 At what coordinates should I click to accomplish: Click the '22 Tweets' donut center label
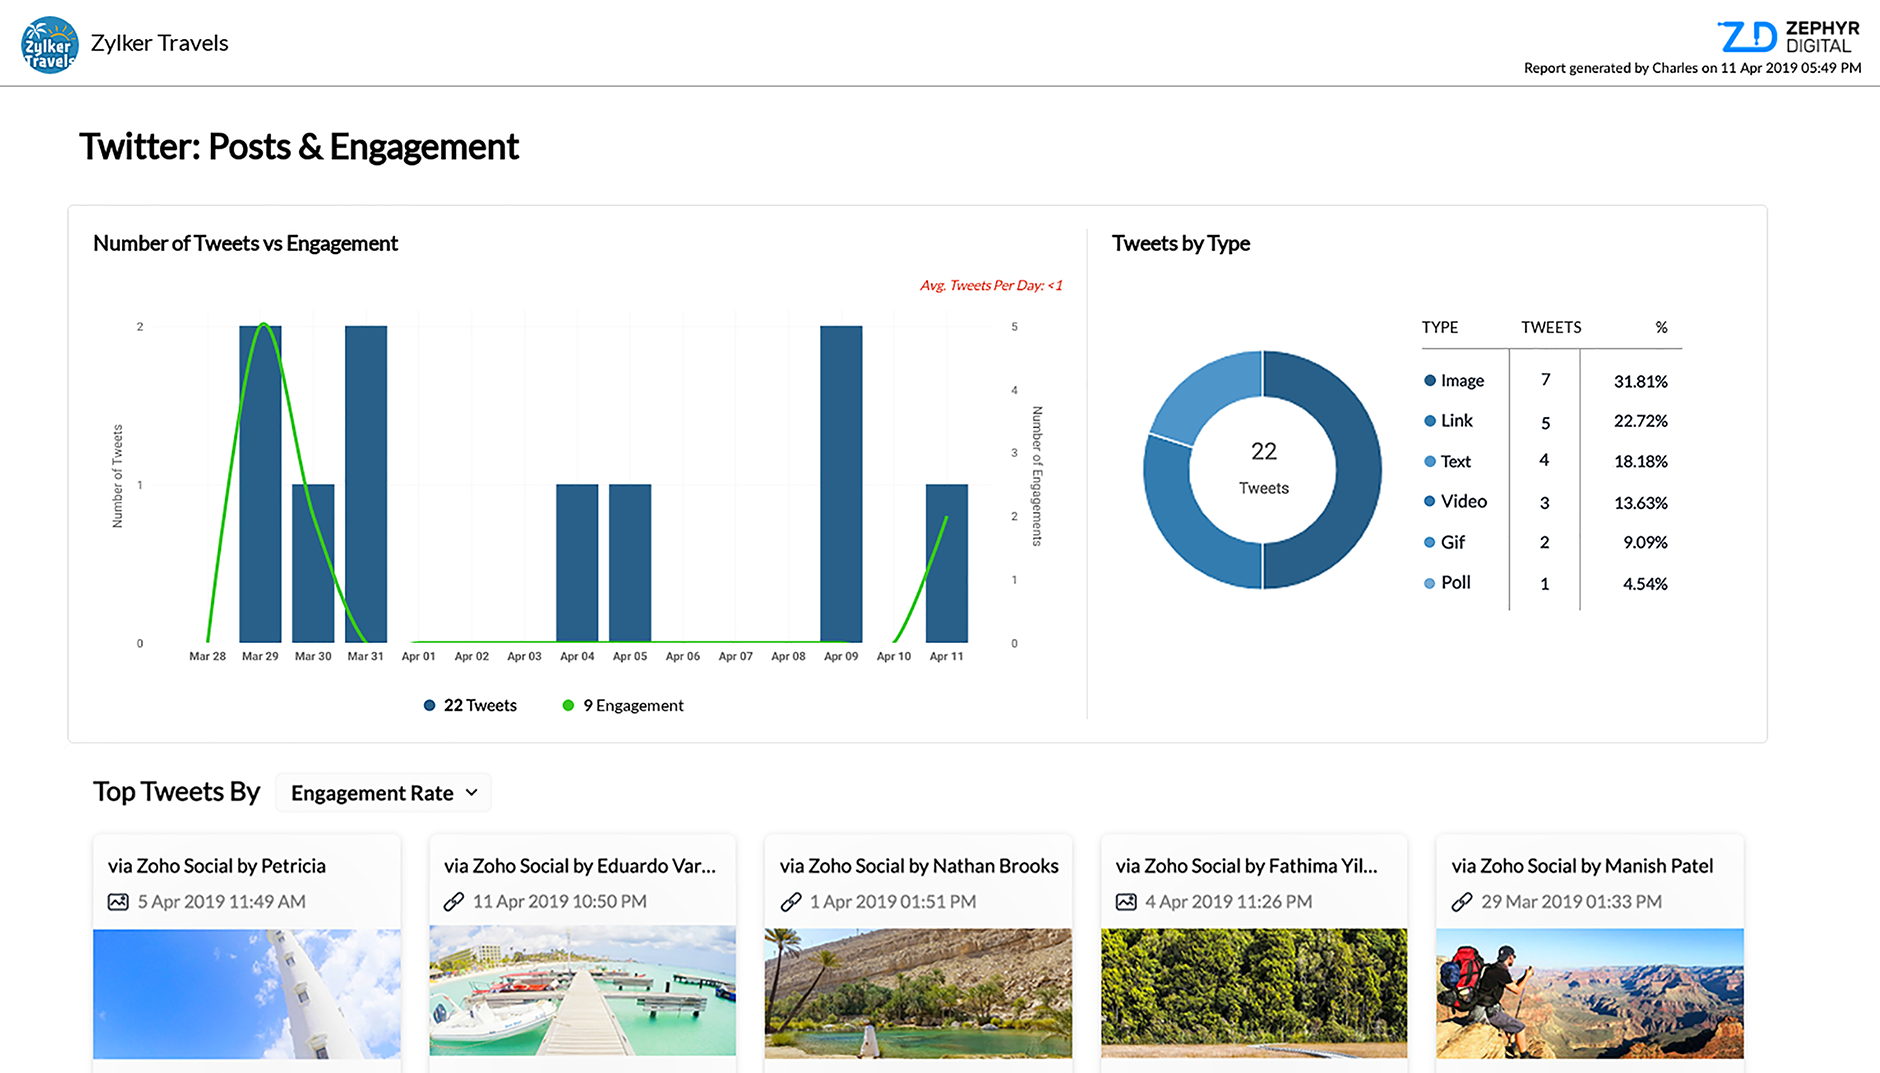[x=1264, y=468]
